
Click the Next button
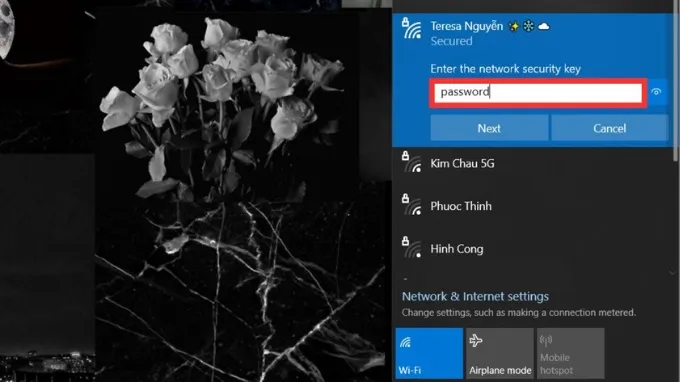click(489, 128)
